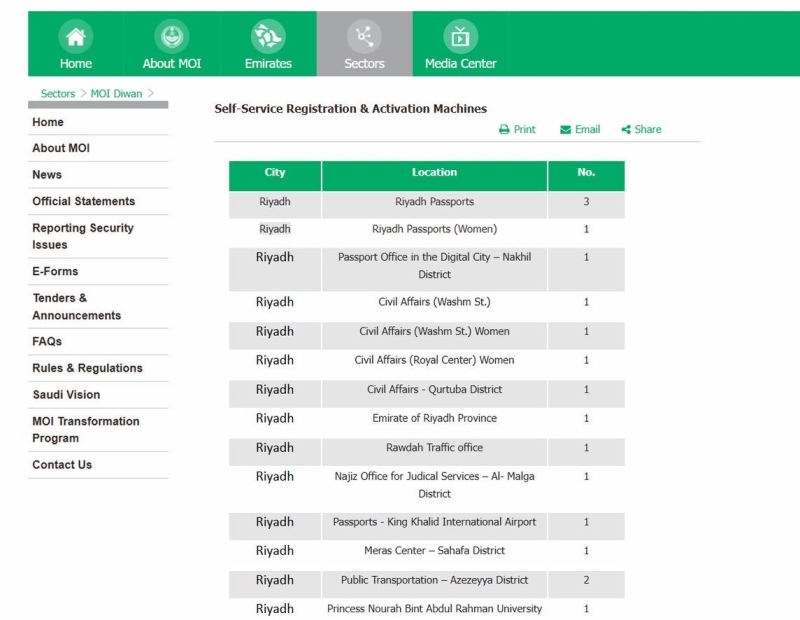Screen dimensions: 800x620
Task: Navigate to E-Forms in sidebar
Action: coord(55,271)
